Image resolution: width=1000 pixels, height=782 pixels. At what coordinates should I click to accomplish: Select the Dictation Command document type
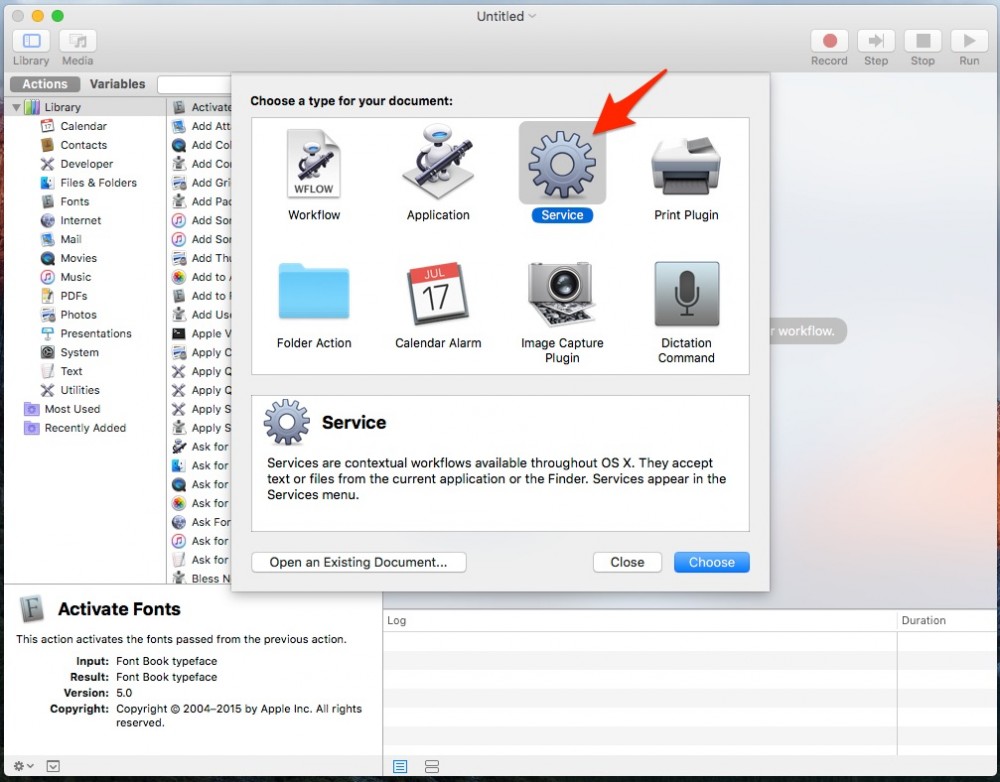point(685,292)
